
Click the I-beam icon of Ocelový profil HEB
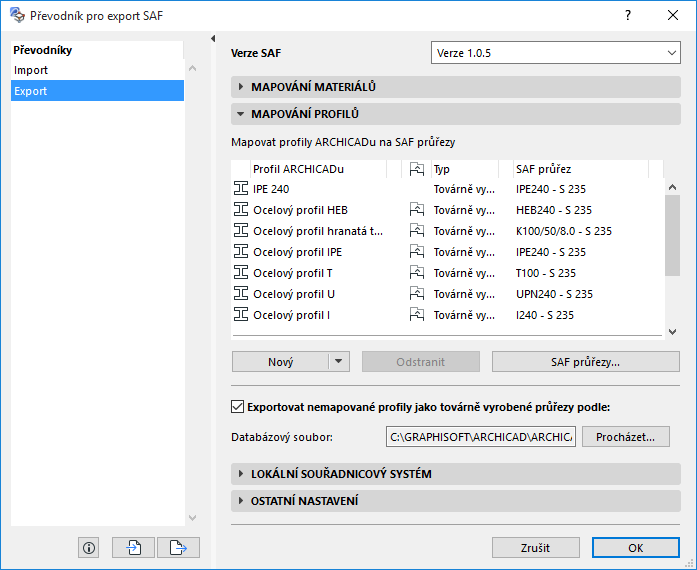point(240,209)
